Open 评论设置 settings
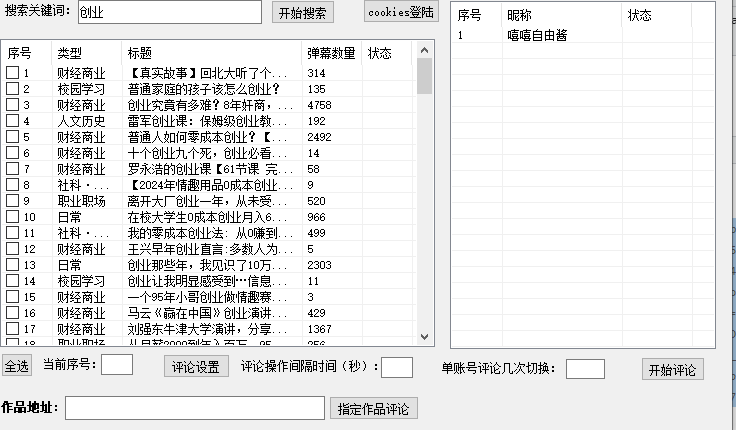This screenshot has width=736, height=430. coord(197,367)
